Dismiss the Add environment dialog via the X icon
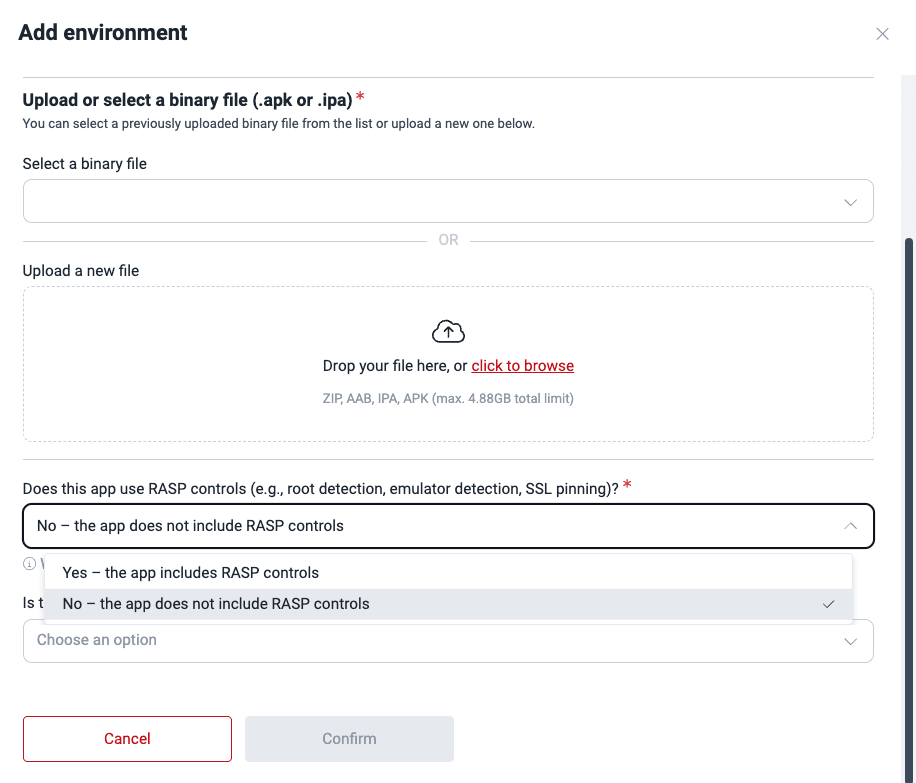 click(882, 33)
